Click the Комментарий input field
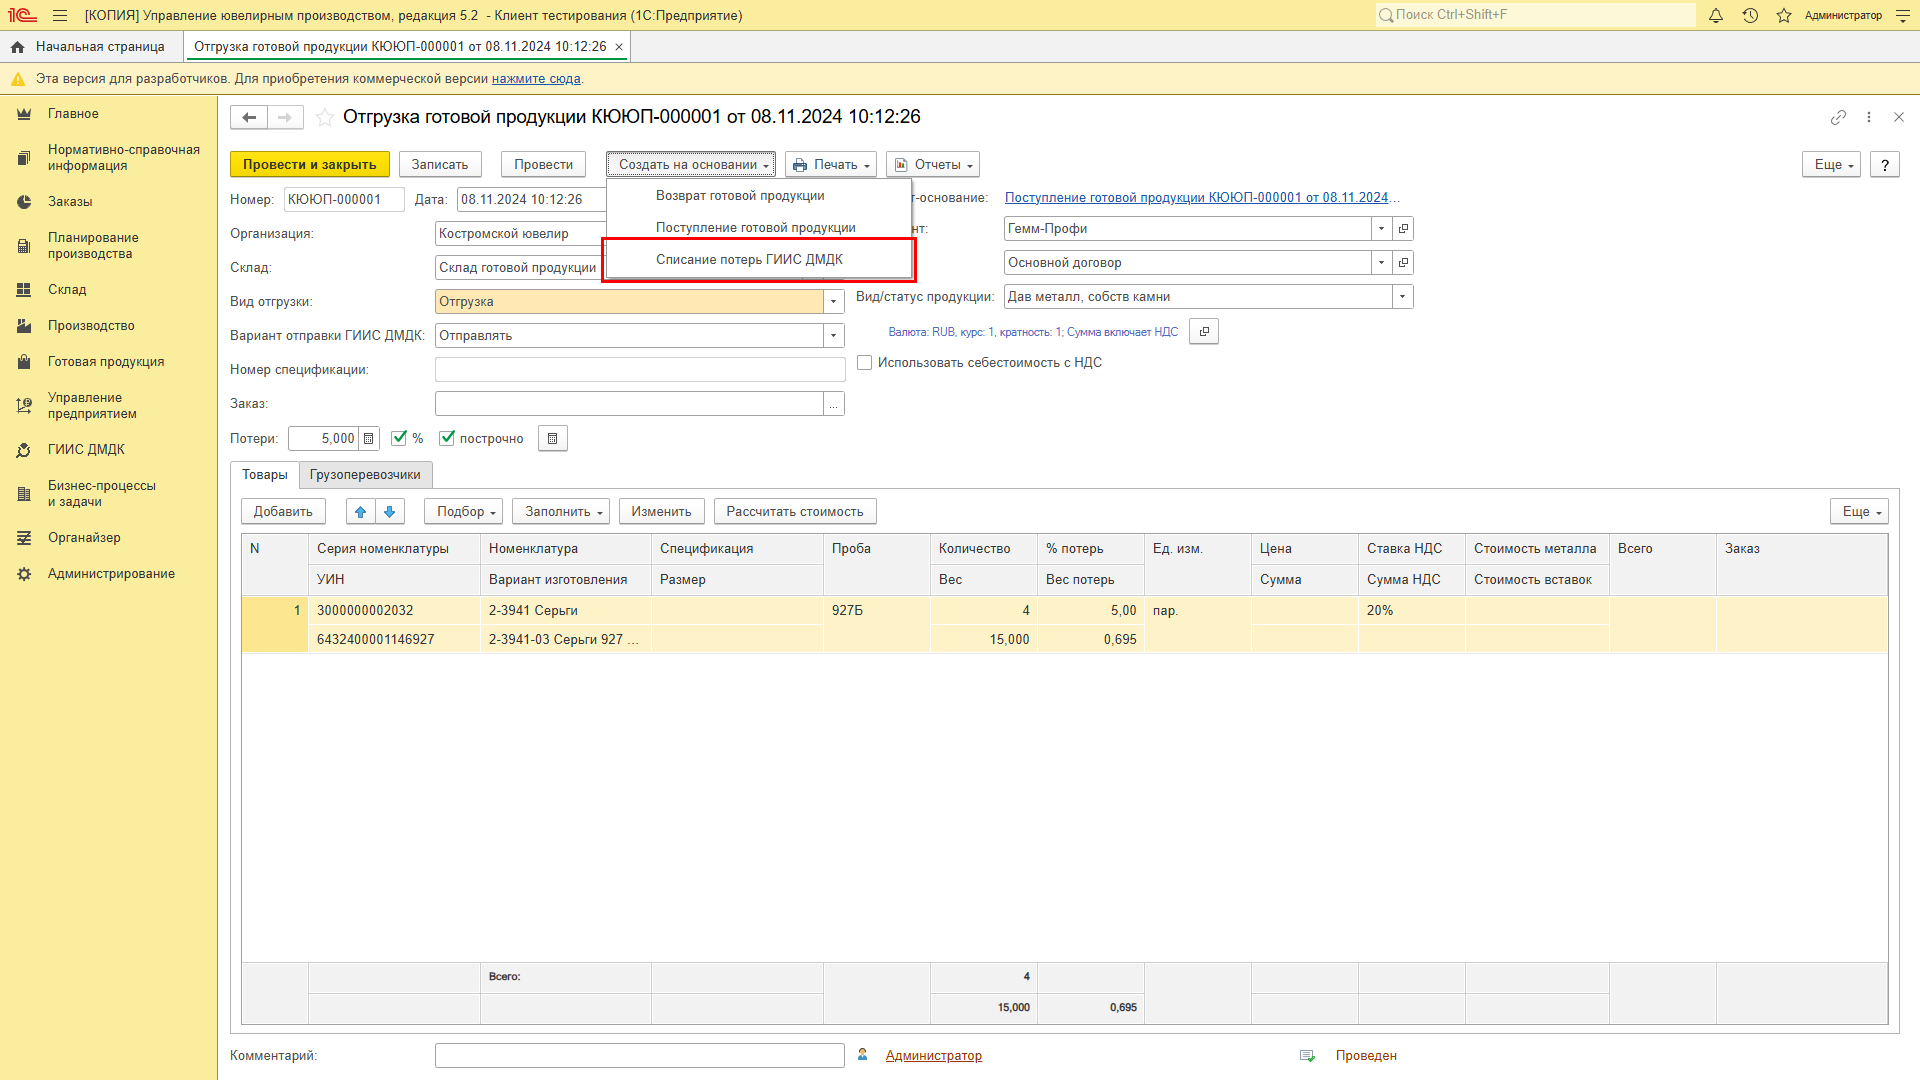This screenshot has height=1080, width=1920. pos(640,1056)
